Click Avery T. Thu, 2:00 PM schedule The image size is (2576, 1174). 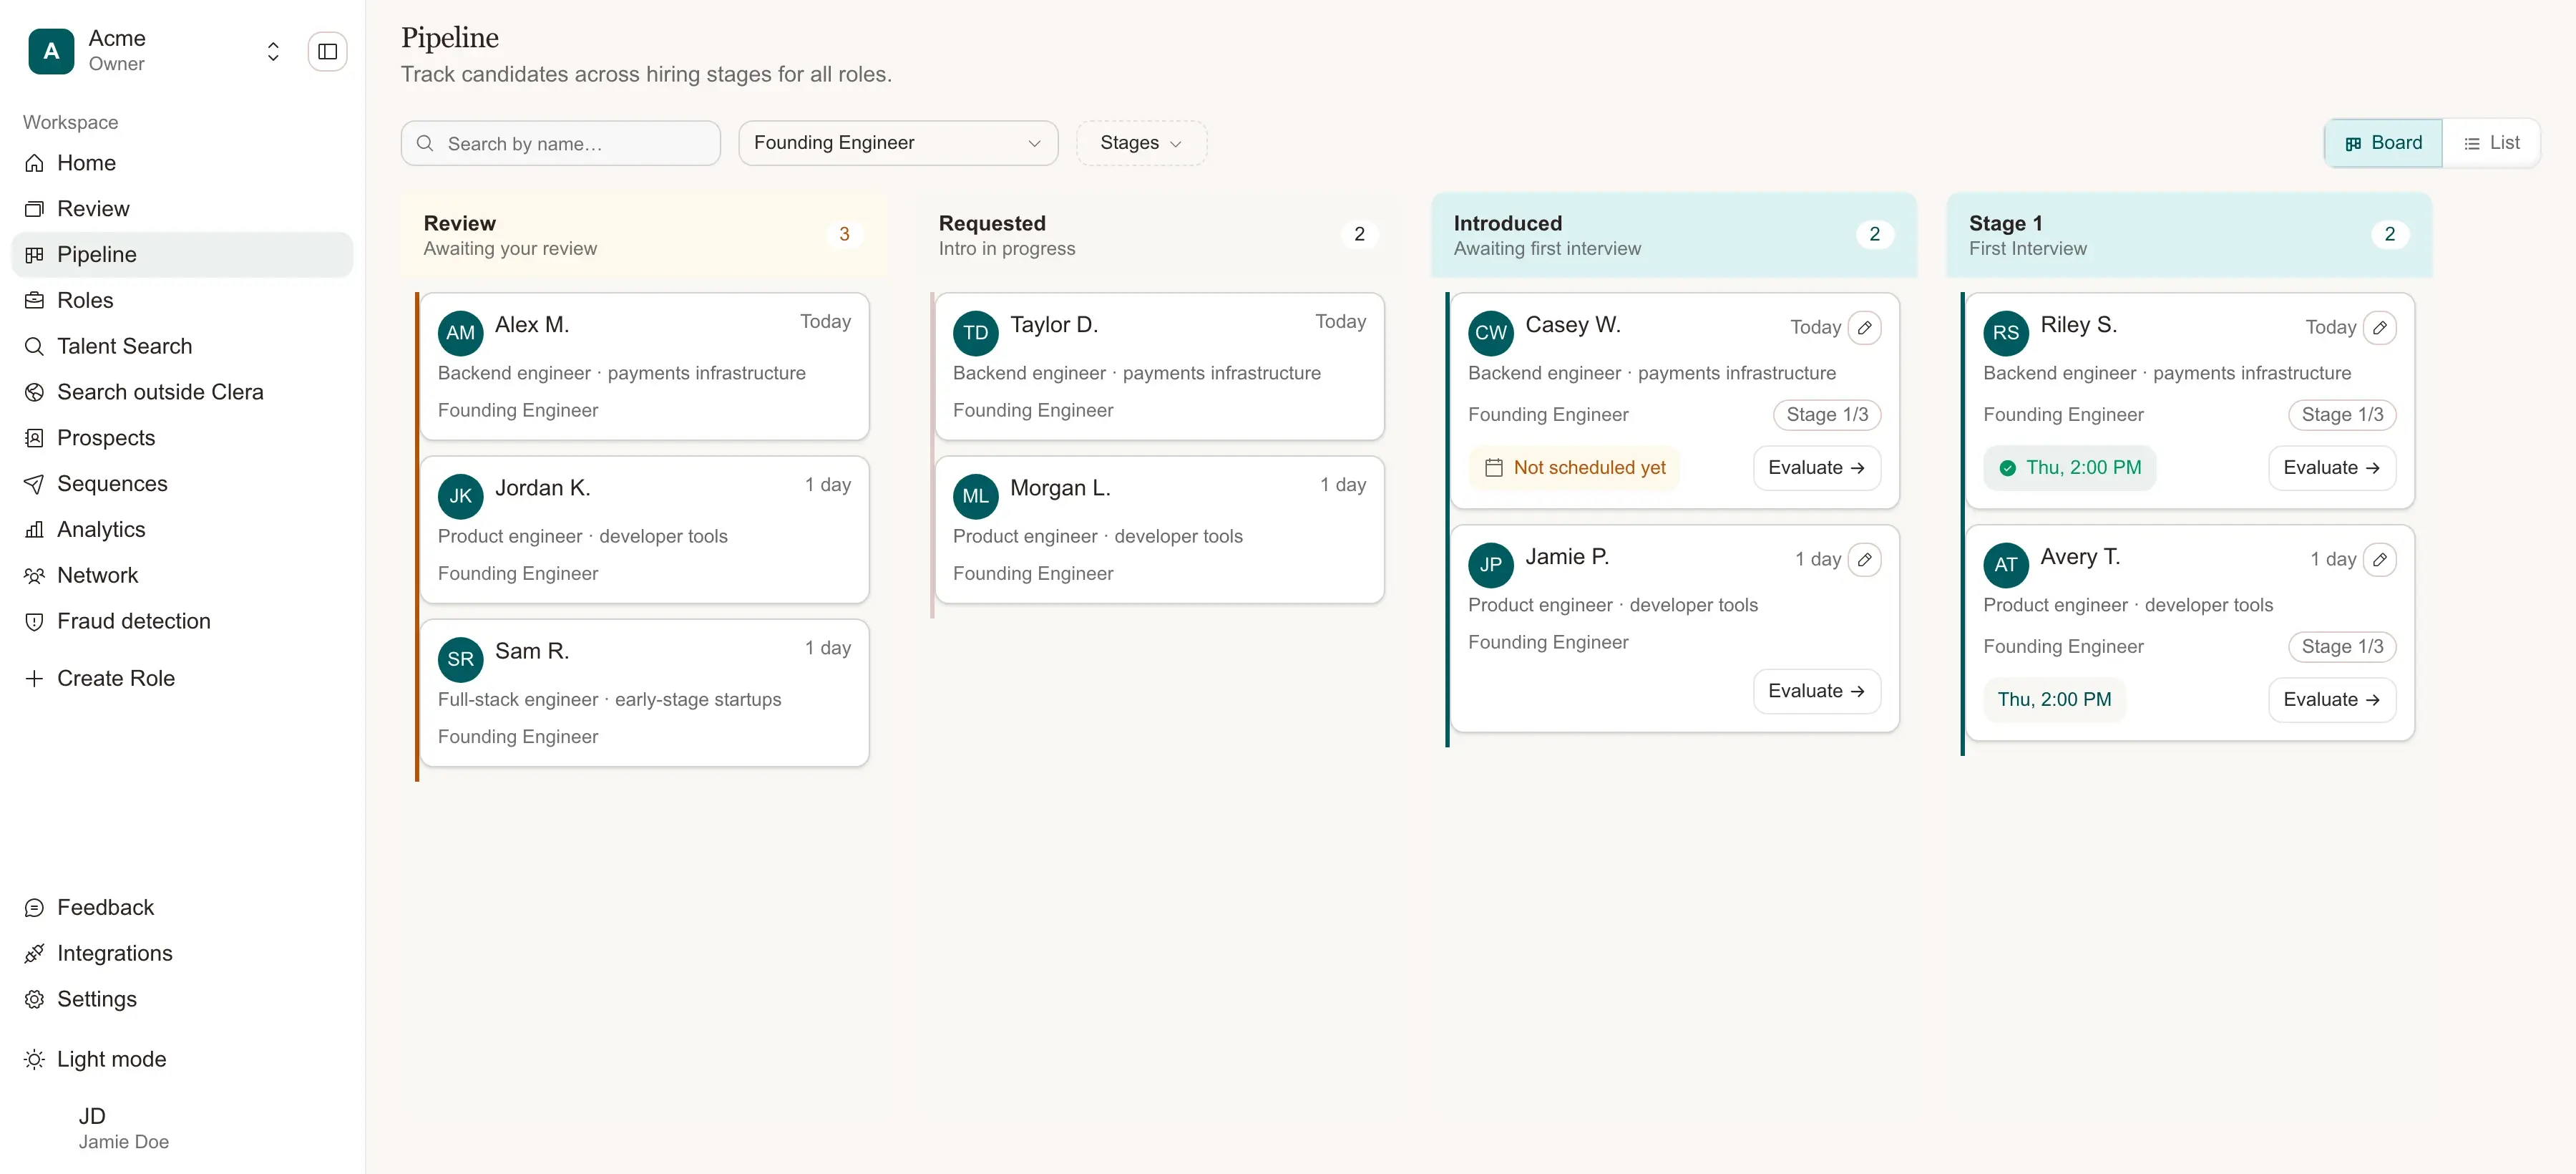[x=2055, y=700]
